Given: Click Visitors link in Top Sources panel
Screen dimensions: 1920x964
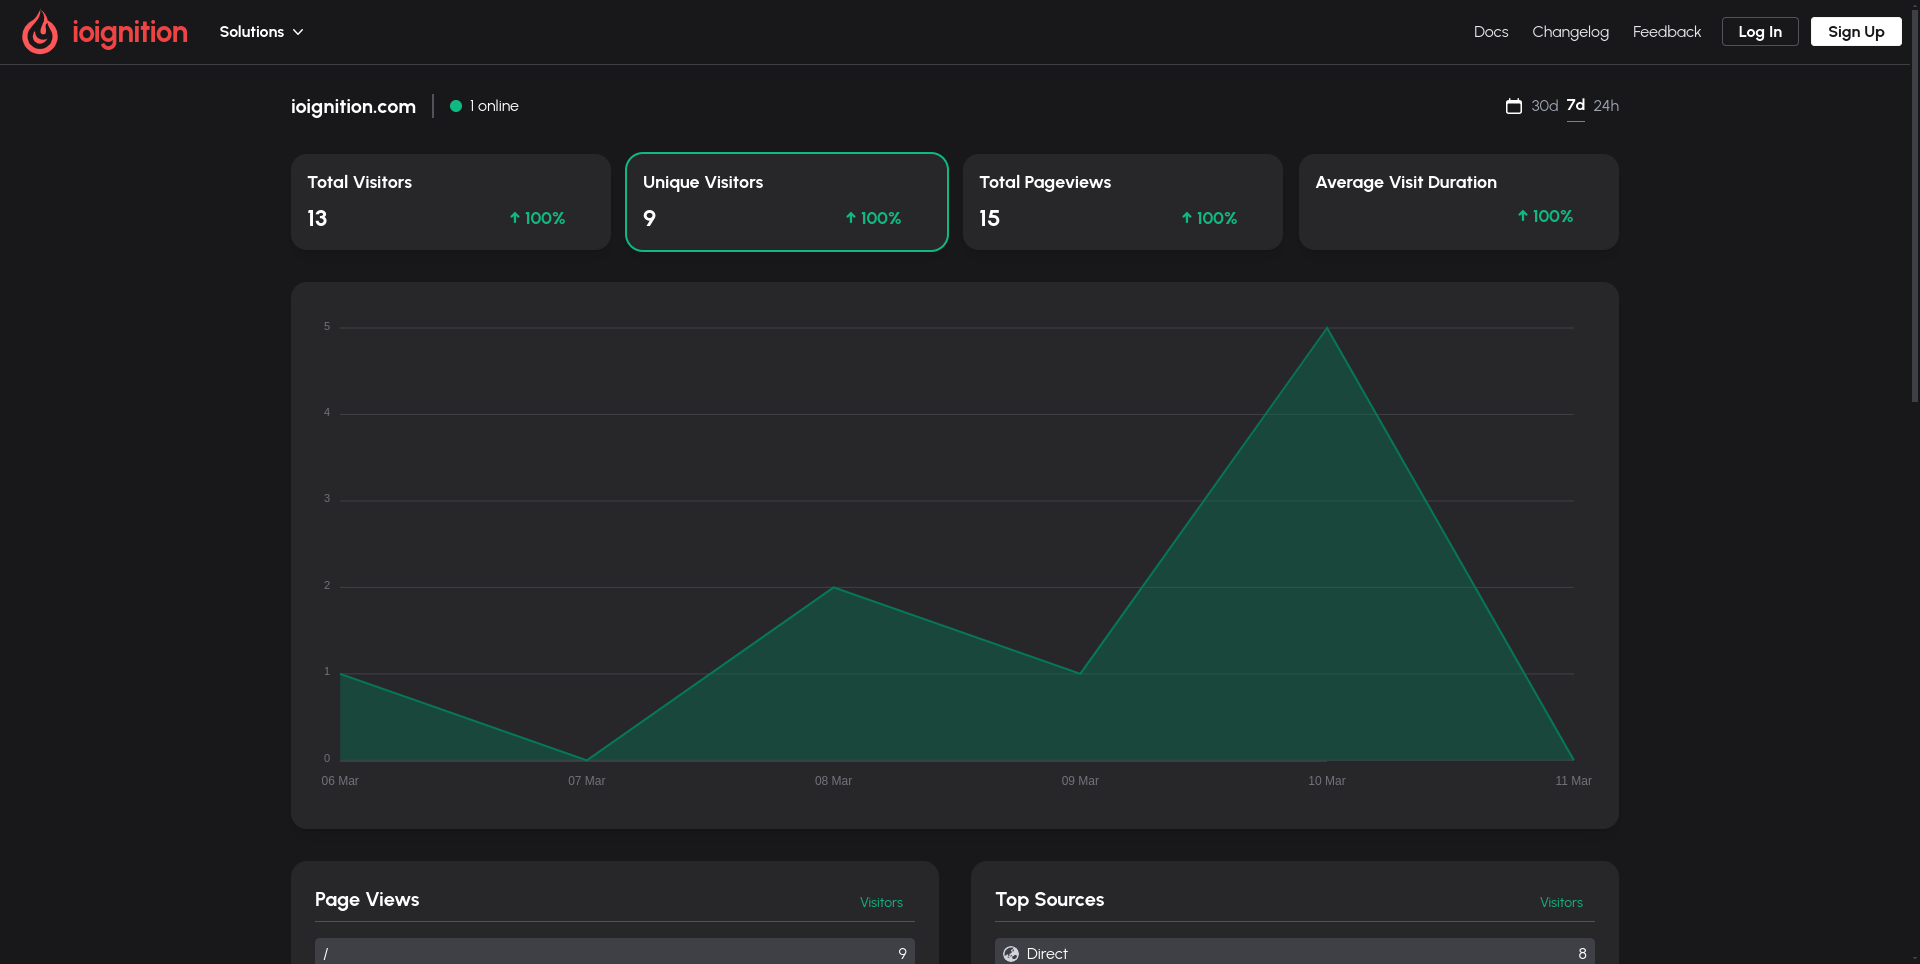Looking at the screenshot, I should 1561,902.
